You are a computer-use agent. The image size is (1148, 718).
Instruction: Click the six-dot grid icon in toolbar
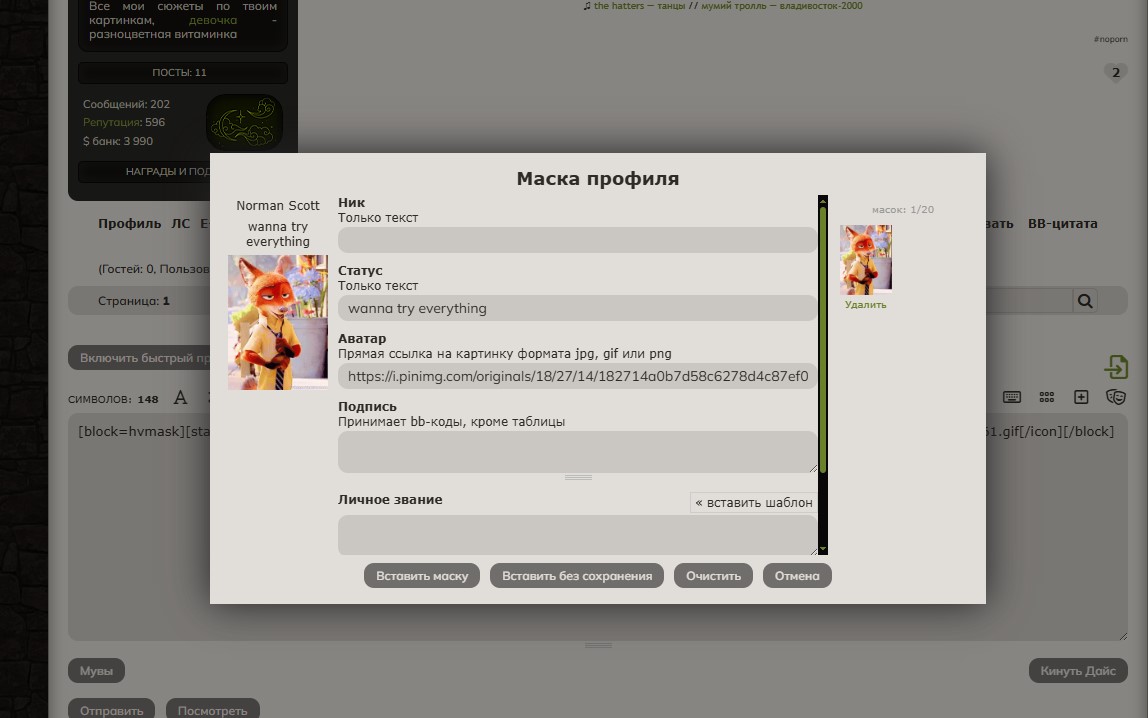click(x=1047, y=397)
